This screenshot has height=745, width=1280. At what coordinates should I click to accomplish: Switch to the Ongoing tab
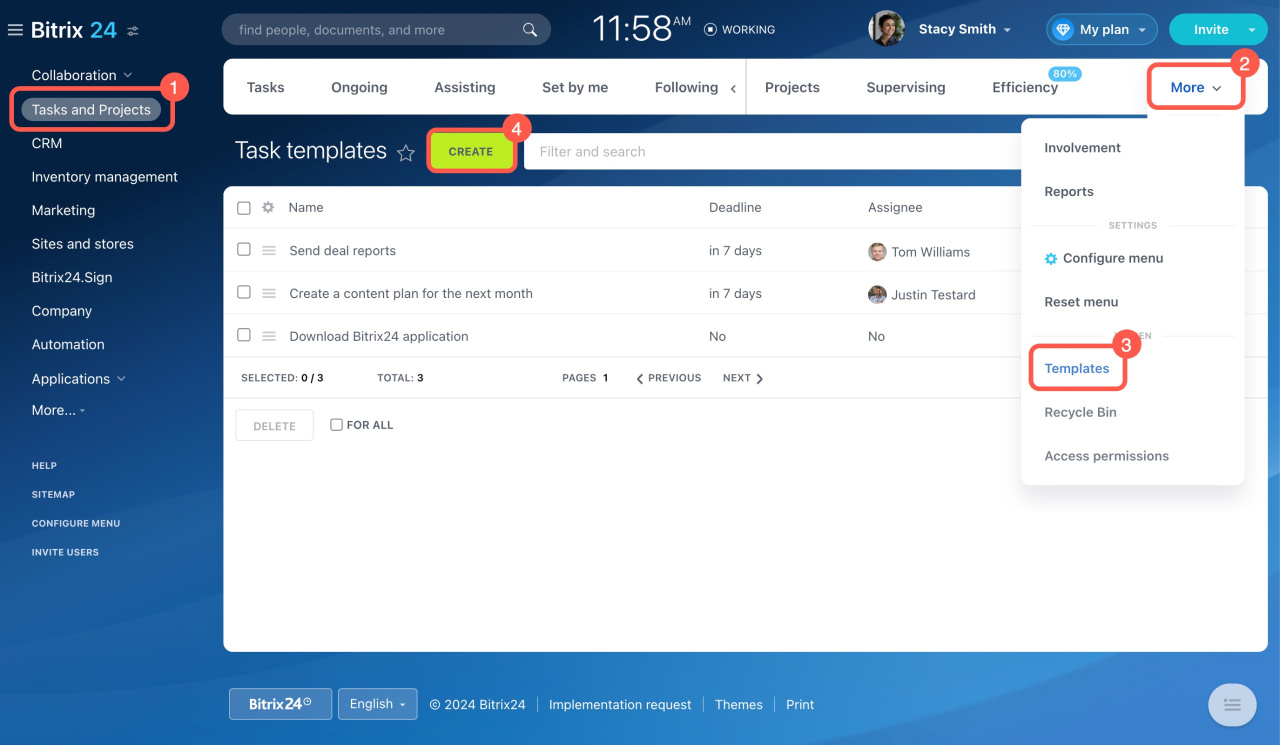coord(359,88)
